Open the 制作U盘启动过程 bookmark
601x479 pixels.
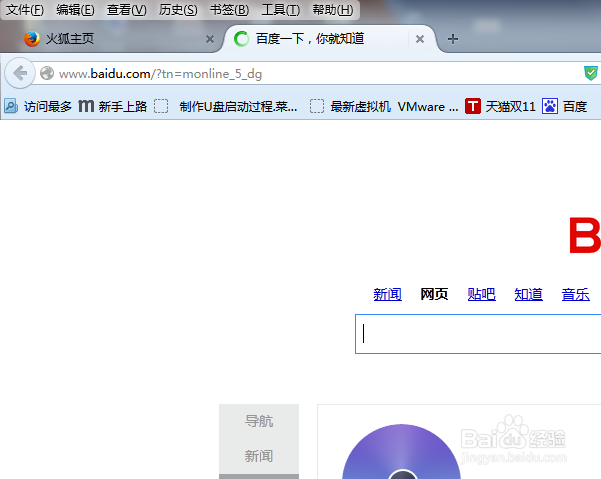pyautogui.click(x=226, y=106)
